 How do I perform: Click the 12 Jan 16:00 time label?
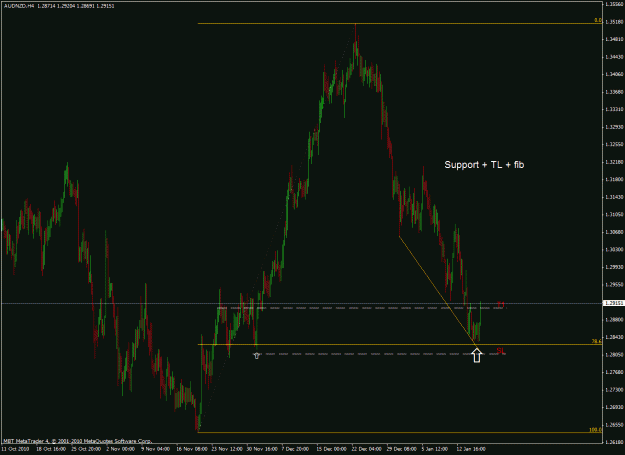(472, 449)
